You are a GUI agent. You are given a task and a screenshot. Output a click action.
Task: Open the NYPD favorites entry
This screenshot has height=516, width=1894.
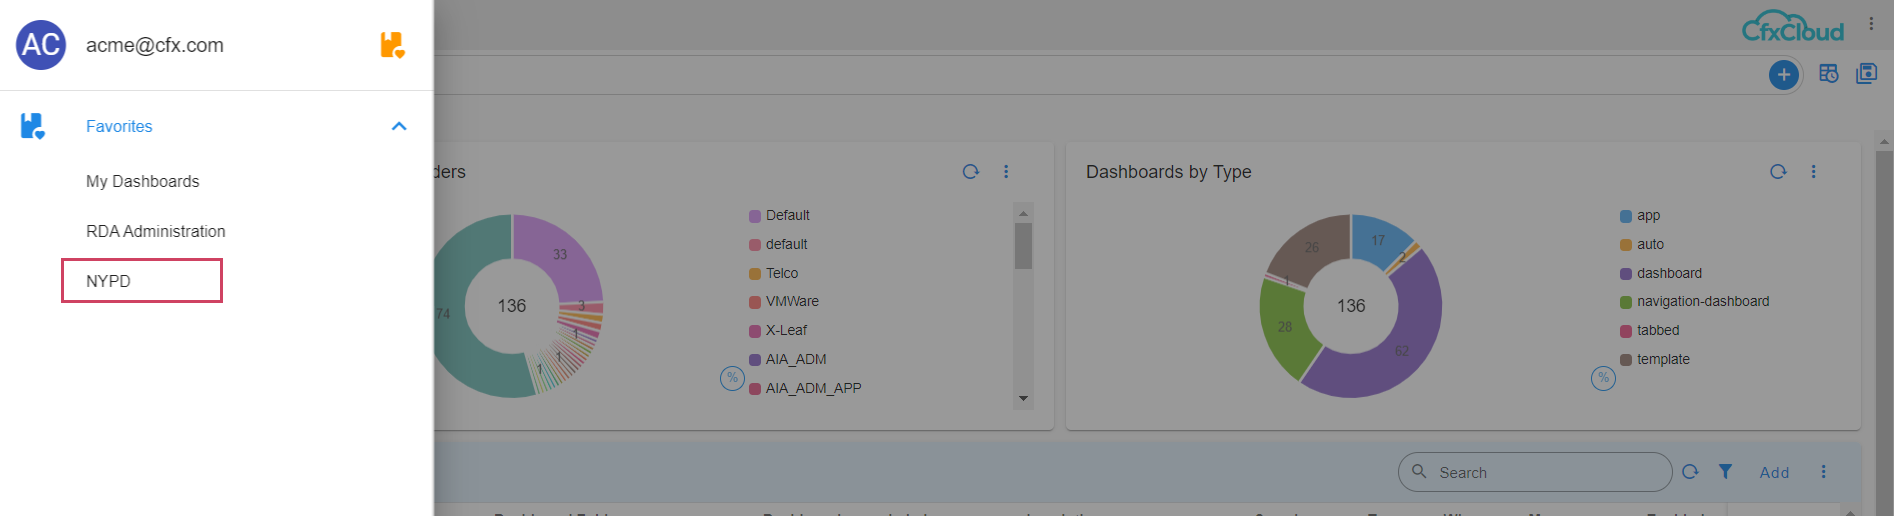click(108, 281)
